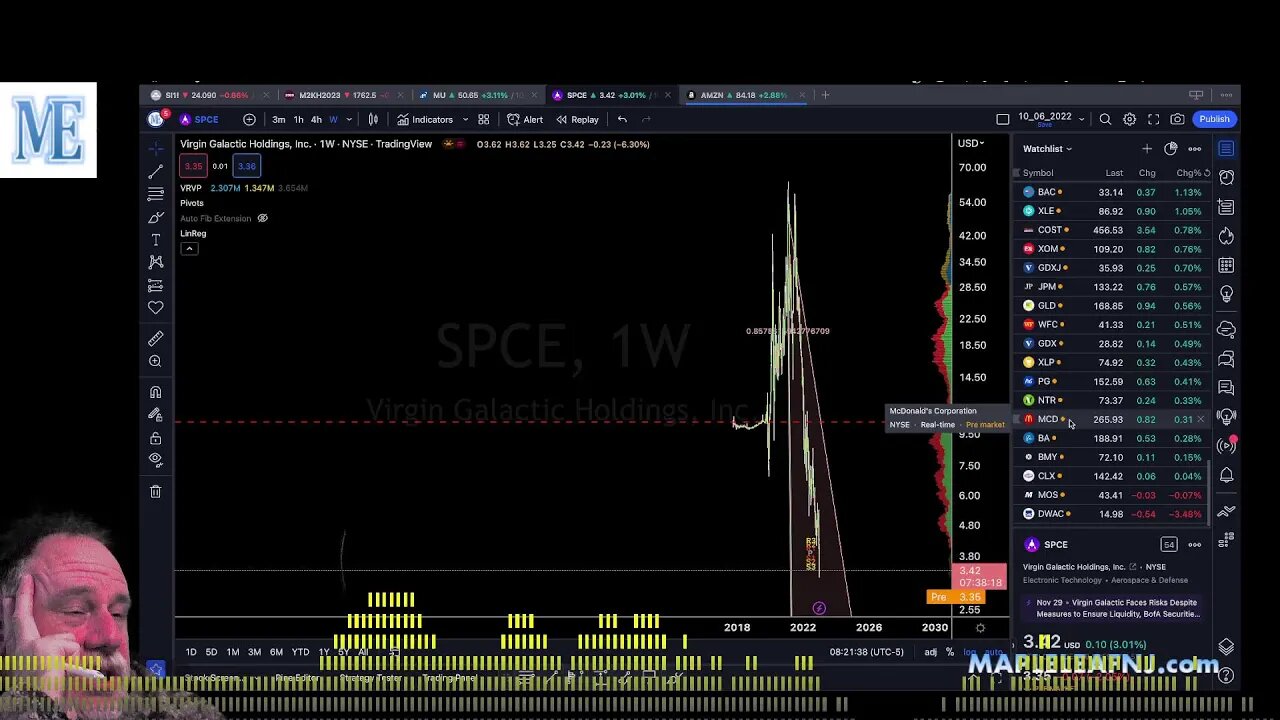Open the watchlist advanced view pie icon
This screenshot has width=1280, height=720.
1171,149
